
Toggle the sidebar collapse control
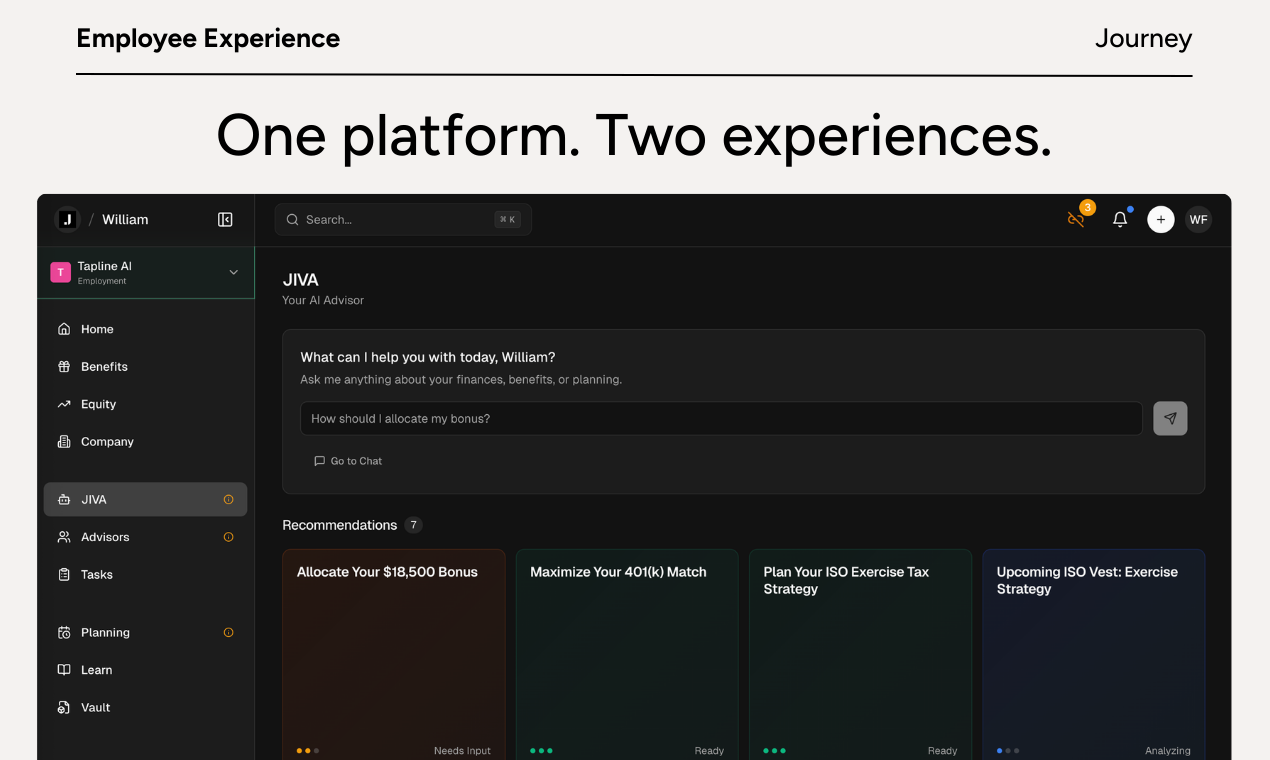(225, 219)
